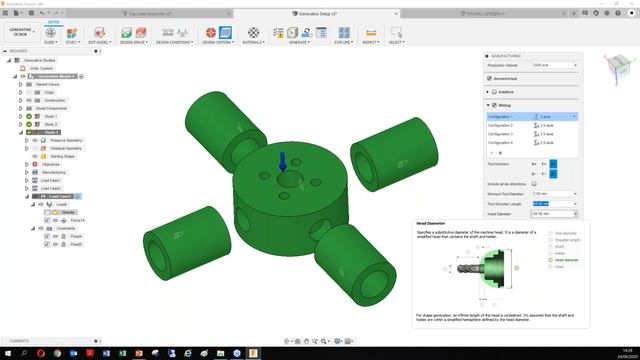
Task: Open the data panel grid icon
Action: point(5,13)
